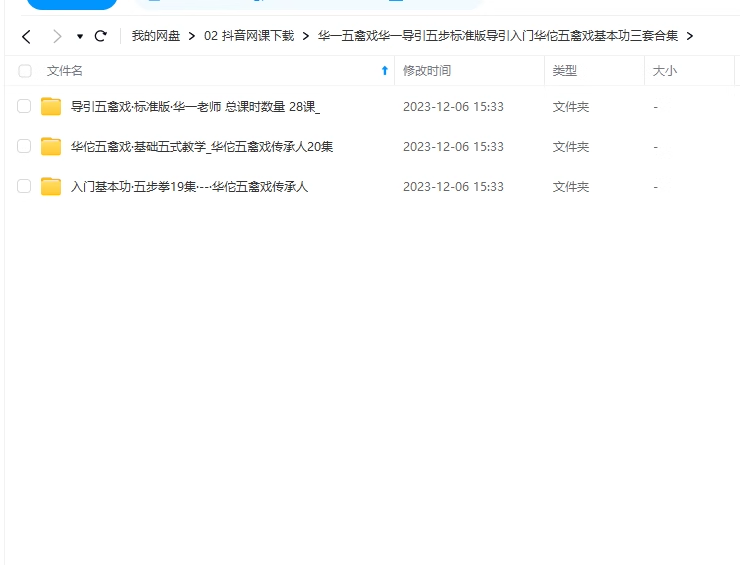The width and height of the screenshot is (740, 565).
Task: Click 文件夹 type in 导引五禽戏·标准版 row
Action: [x=571, y=107]
